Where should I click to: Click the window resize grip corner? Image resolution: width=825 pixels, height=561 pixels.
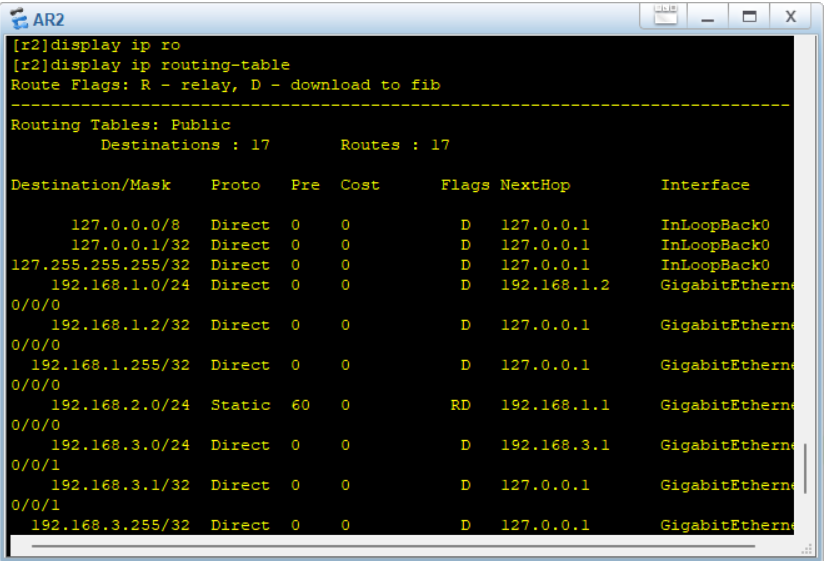[807, 549]
